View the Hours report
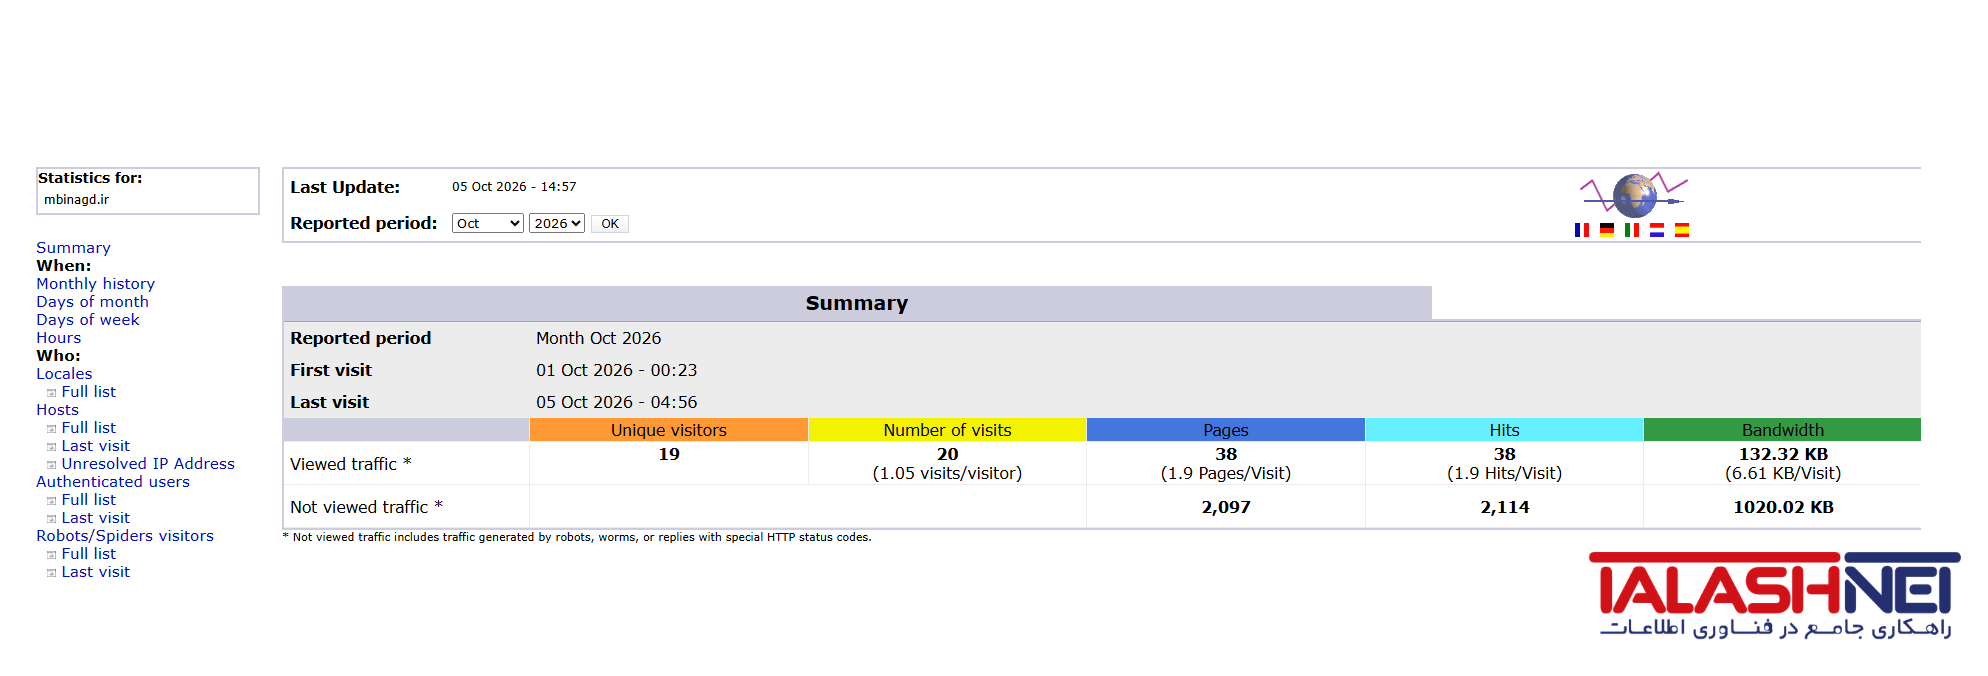This screenshot has width=1988, height=676. point(58,338)
